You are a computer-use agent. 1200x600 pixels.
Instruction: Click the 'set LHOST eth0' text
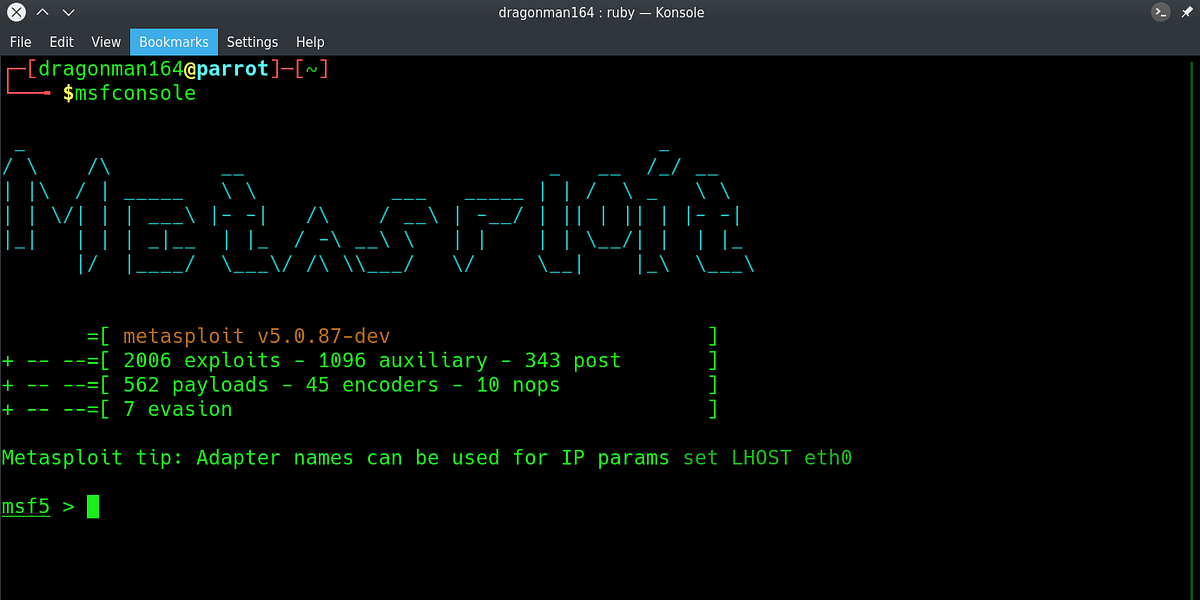768,457
